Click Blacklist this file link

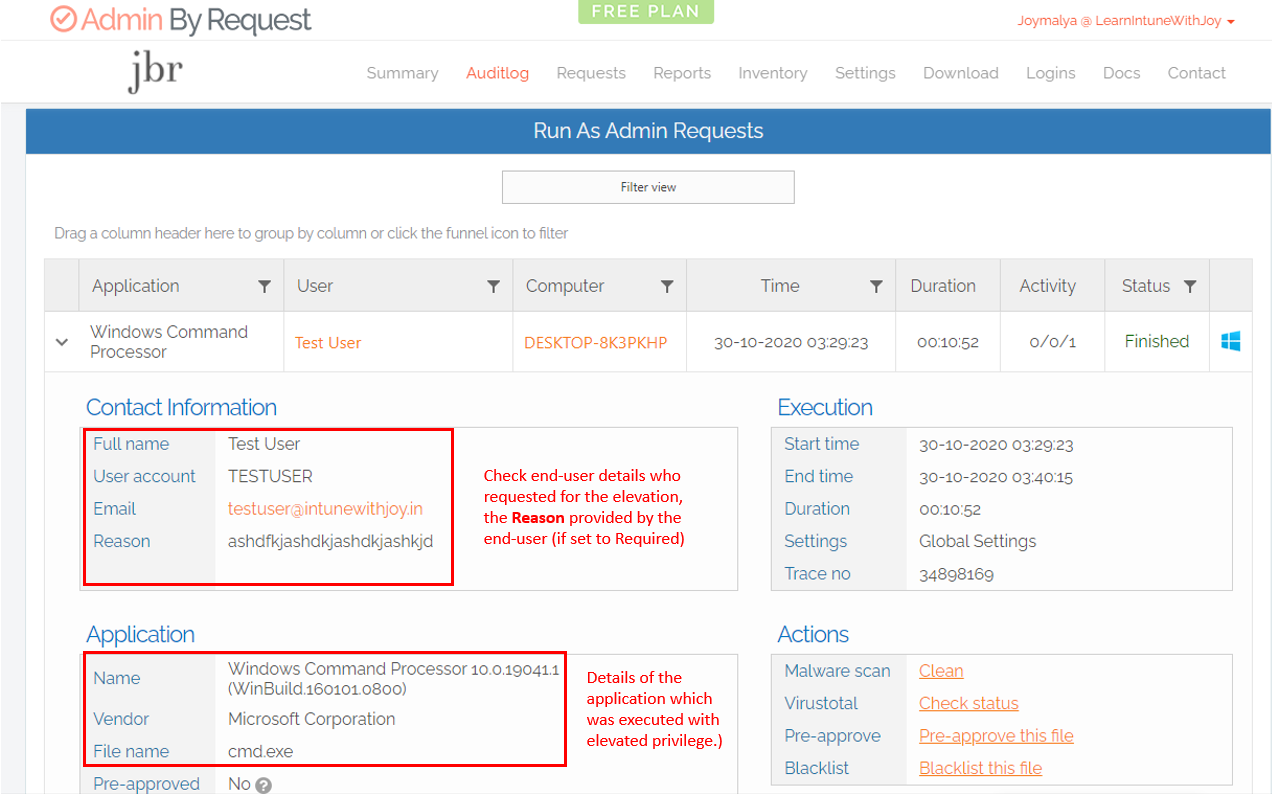point(980,768)
